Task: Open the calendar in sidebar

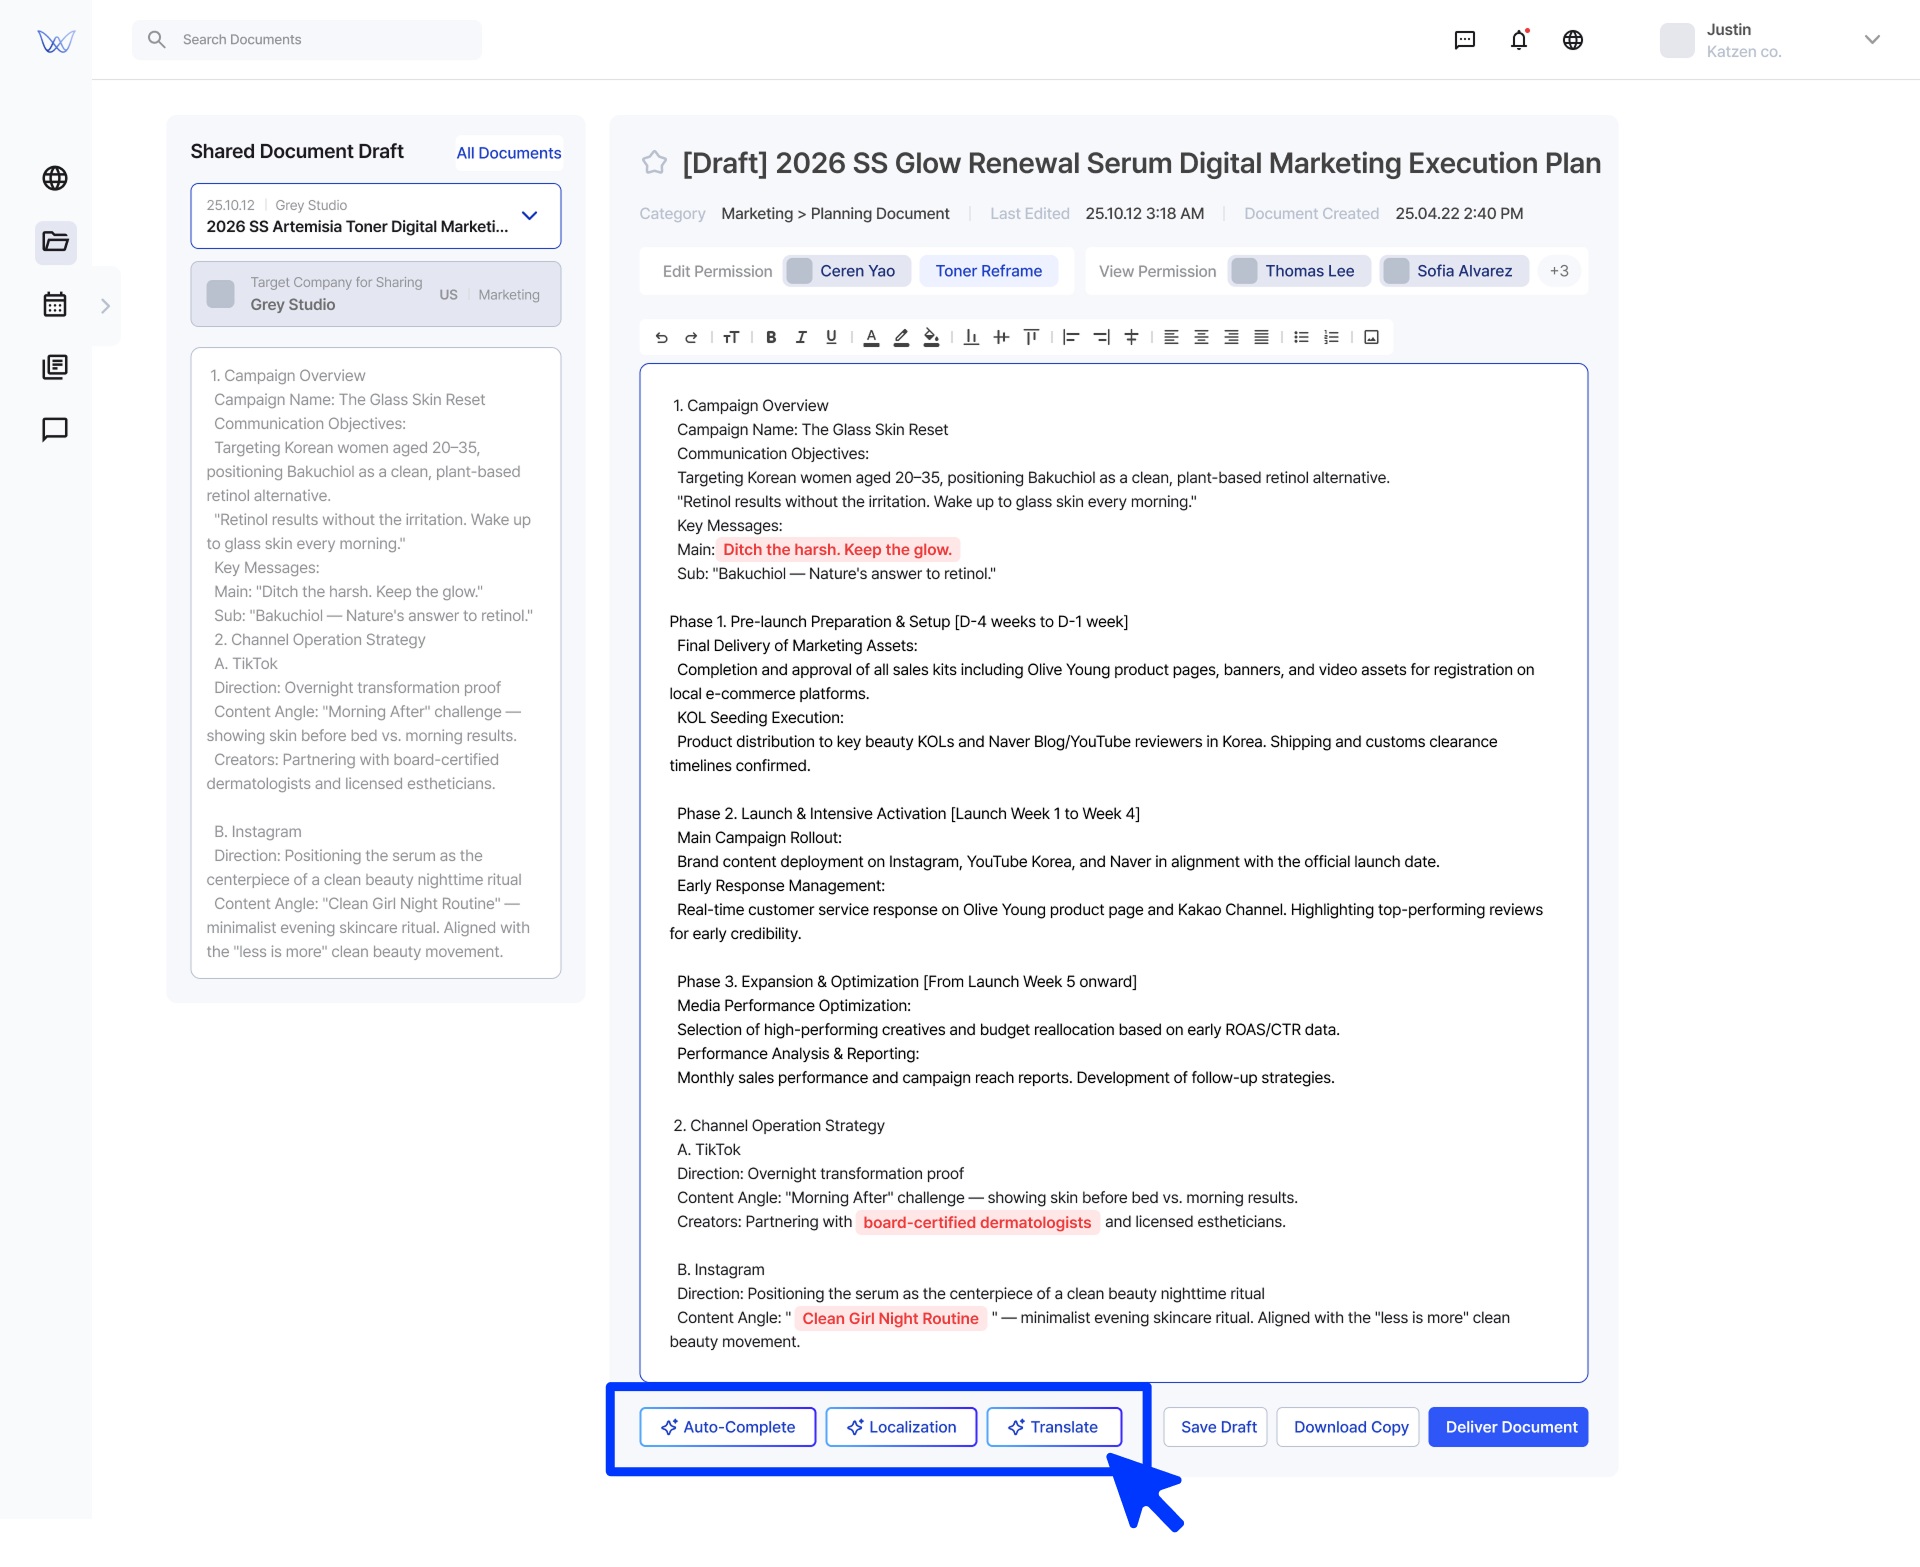Action: pos(55,305)
